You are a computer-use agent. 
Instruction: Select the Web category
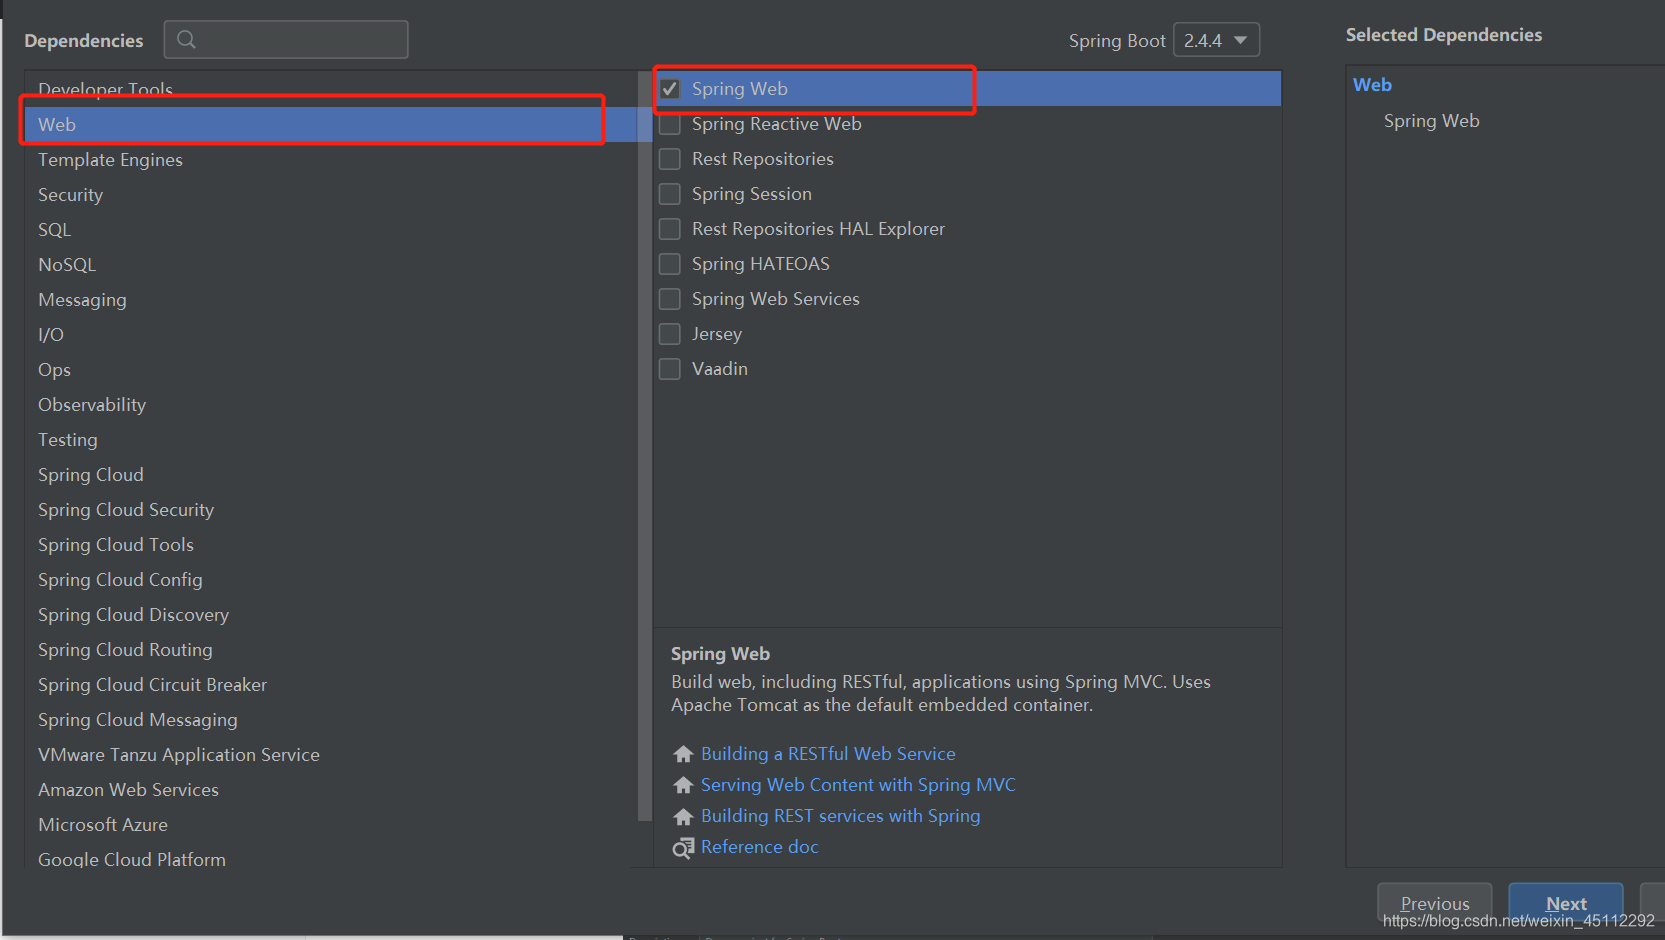331,125
